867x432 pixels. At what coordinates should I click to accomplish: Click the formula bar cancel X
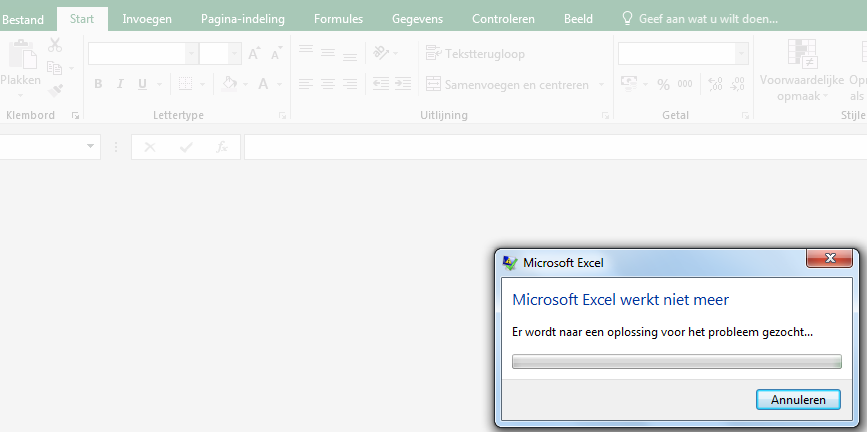click(150, 147)
